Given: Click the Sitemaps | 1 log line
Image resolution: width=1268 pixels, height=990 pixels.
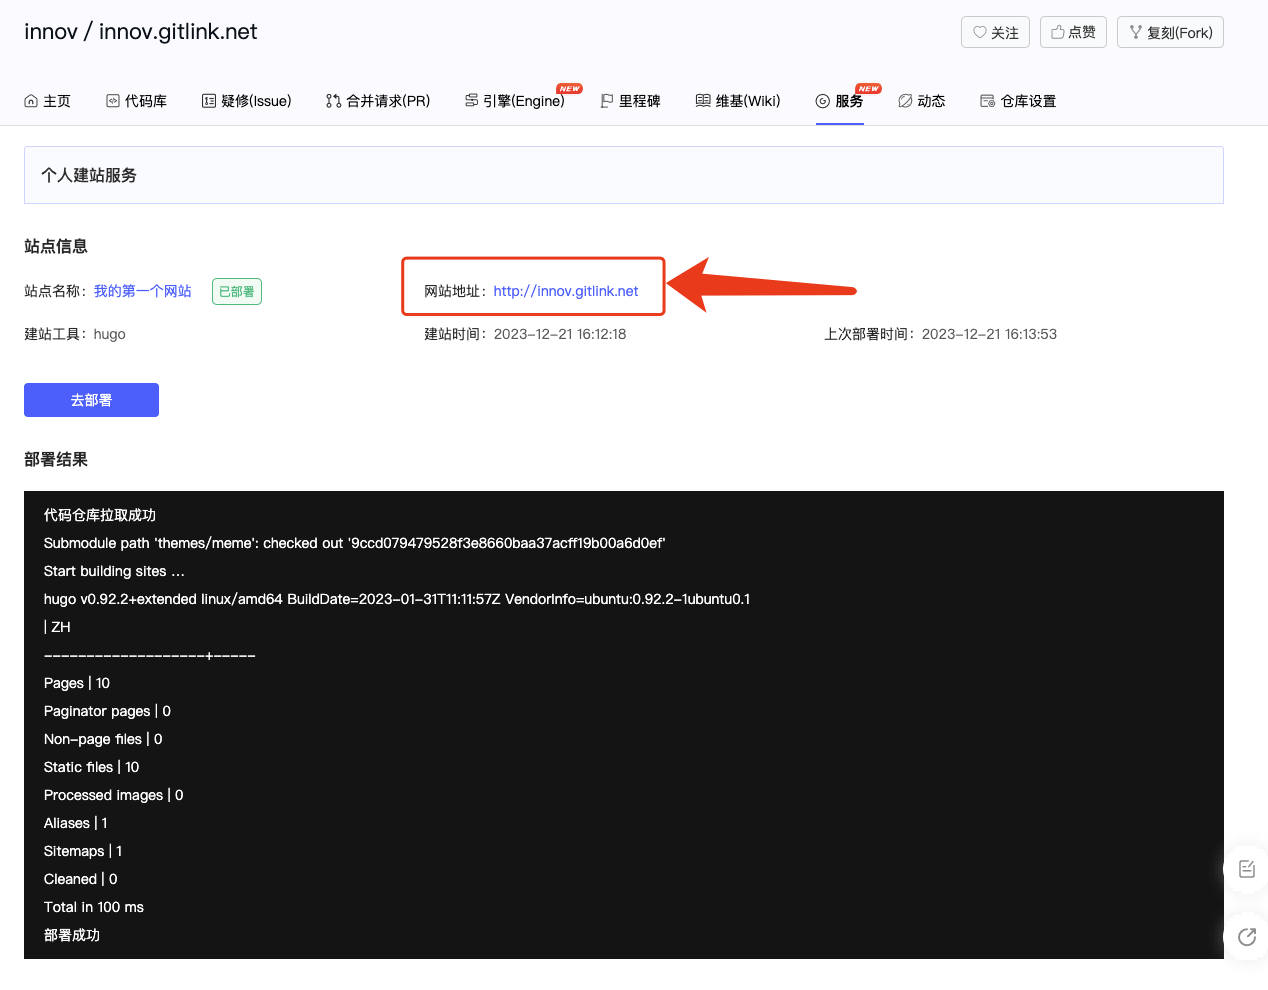Looking at the screenshot, I should coord(83,851).
